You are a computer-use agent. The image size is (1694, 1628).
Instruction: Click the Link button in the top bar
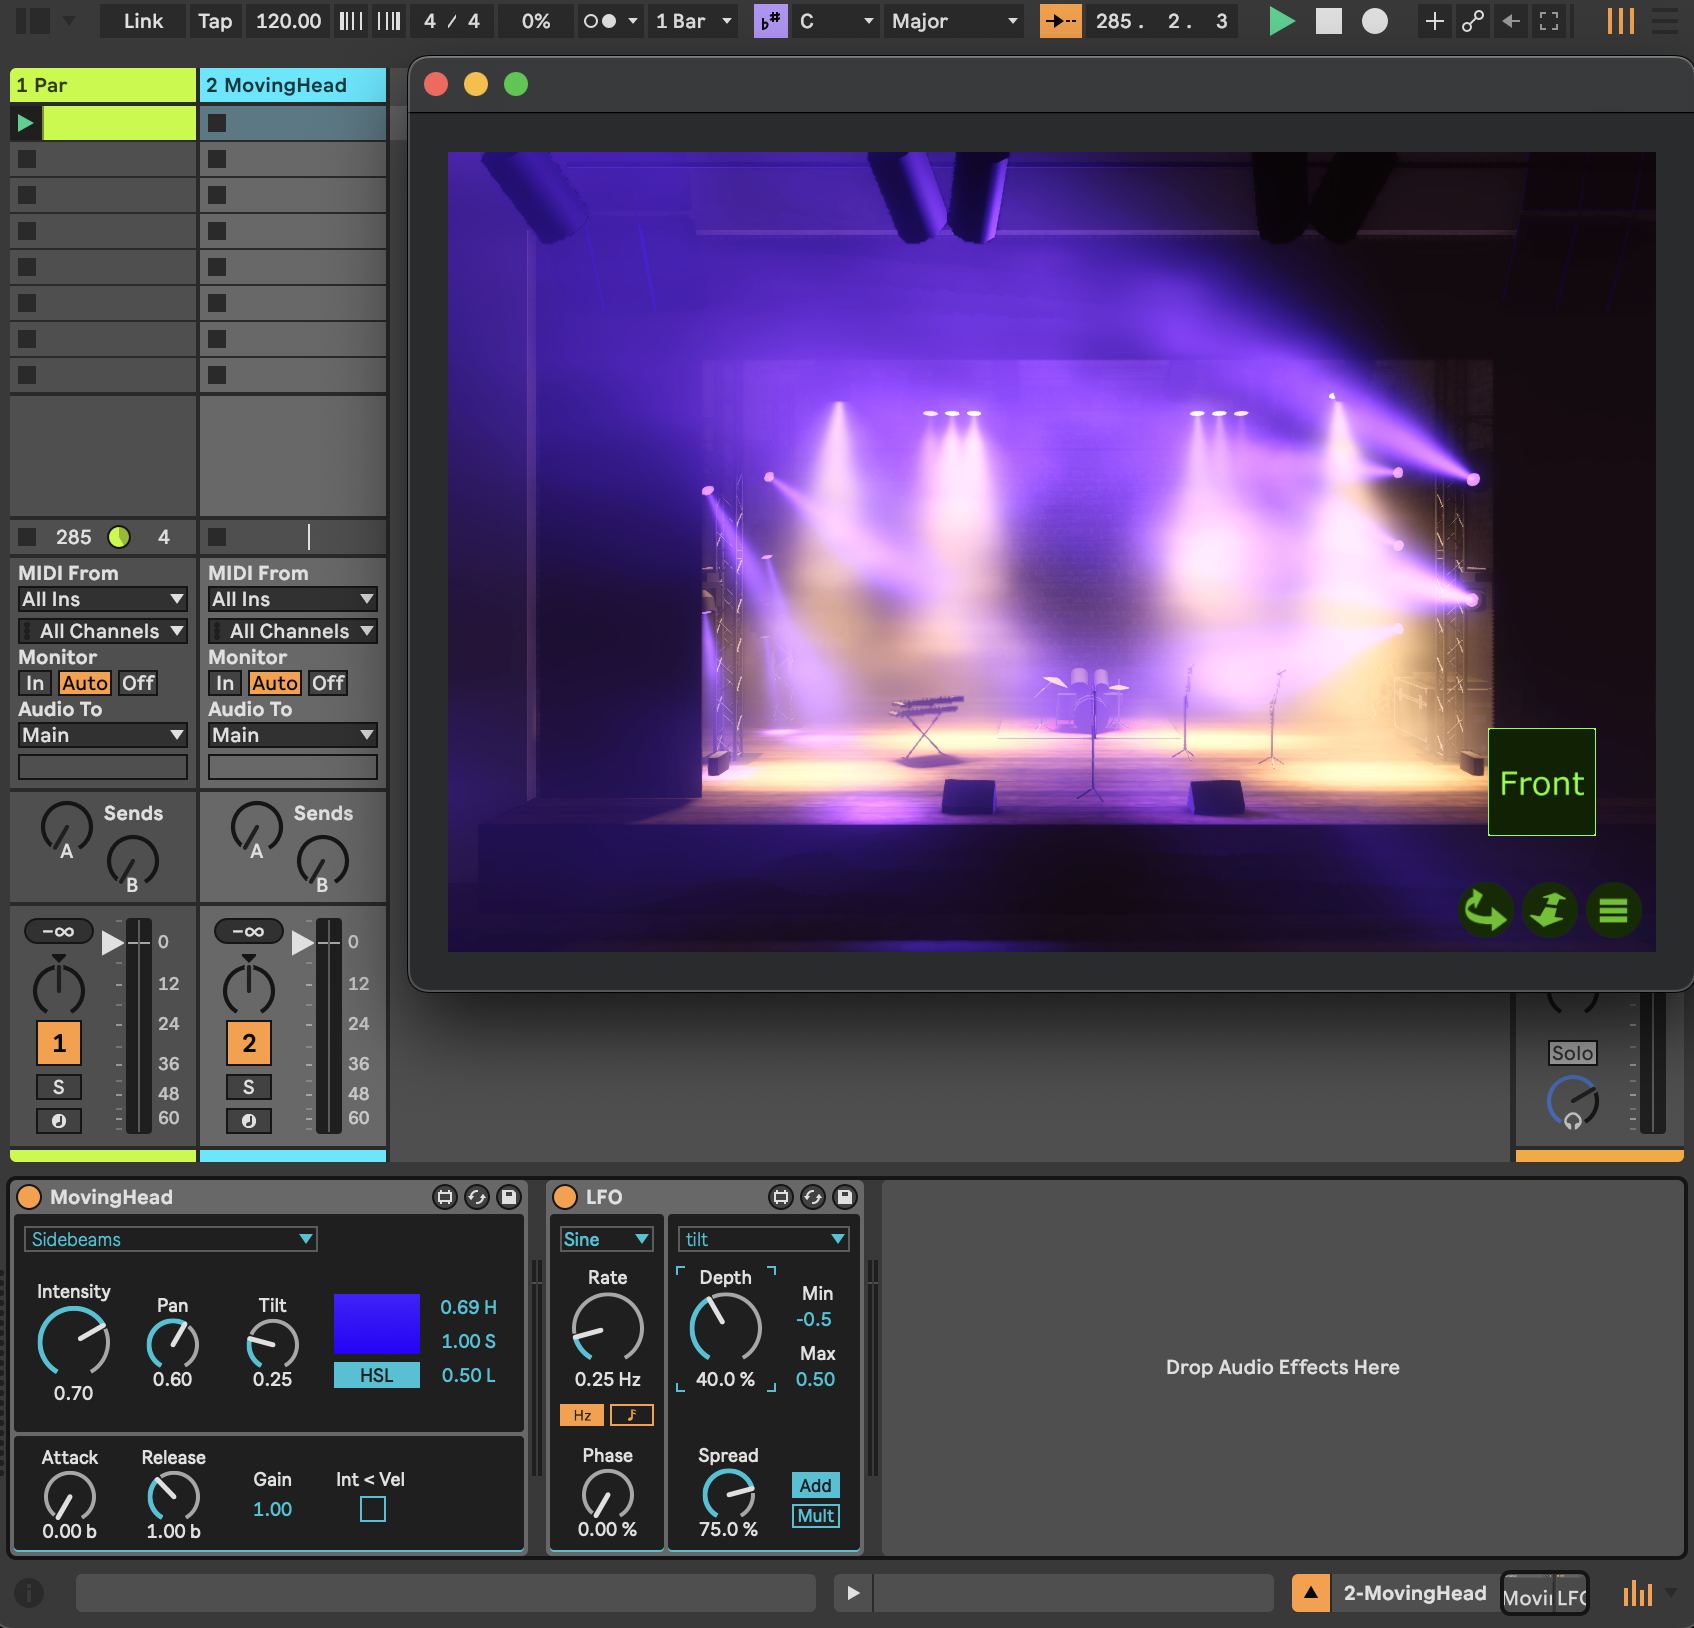[x=143, y=21]
